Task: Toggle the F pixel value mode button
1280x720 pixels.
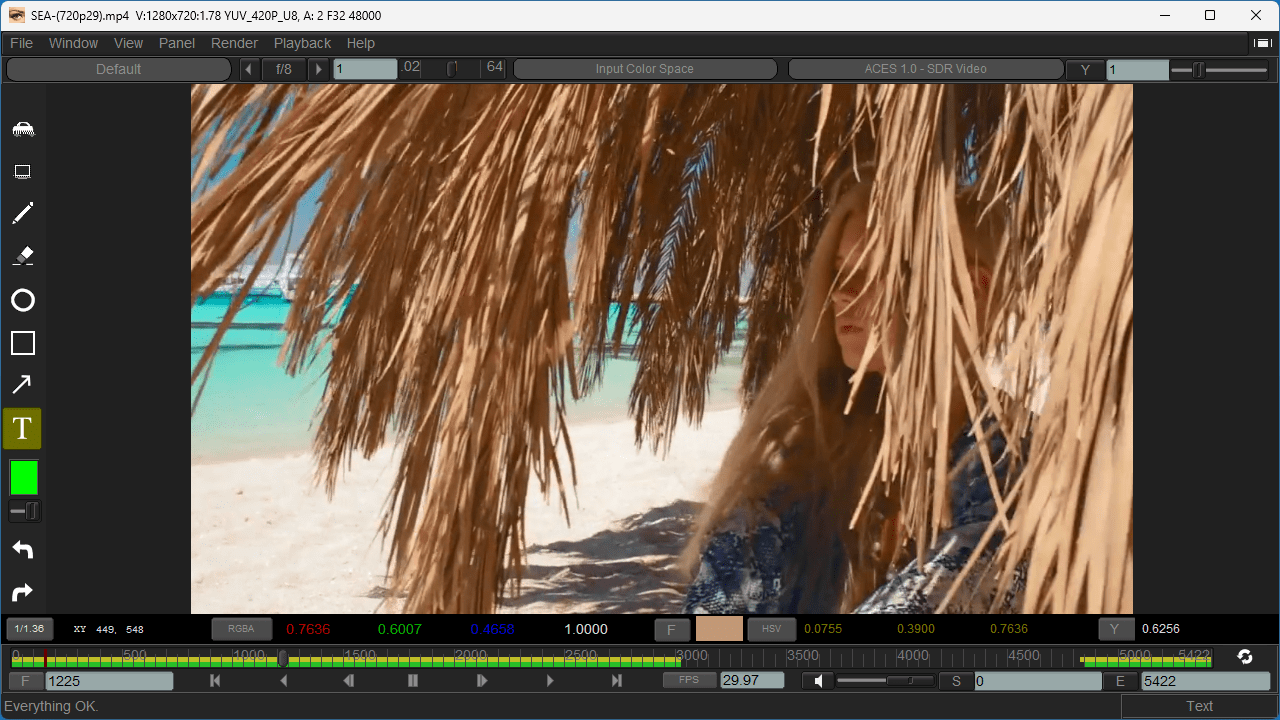Action: 672,630
